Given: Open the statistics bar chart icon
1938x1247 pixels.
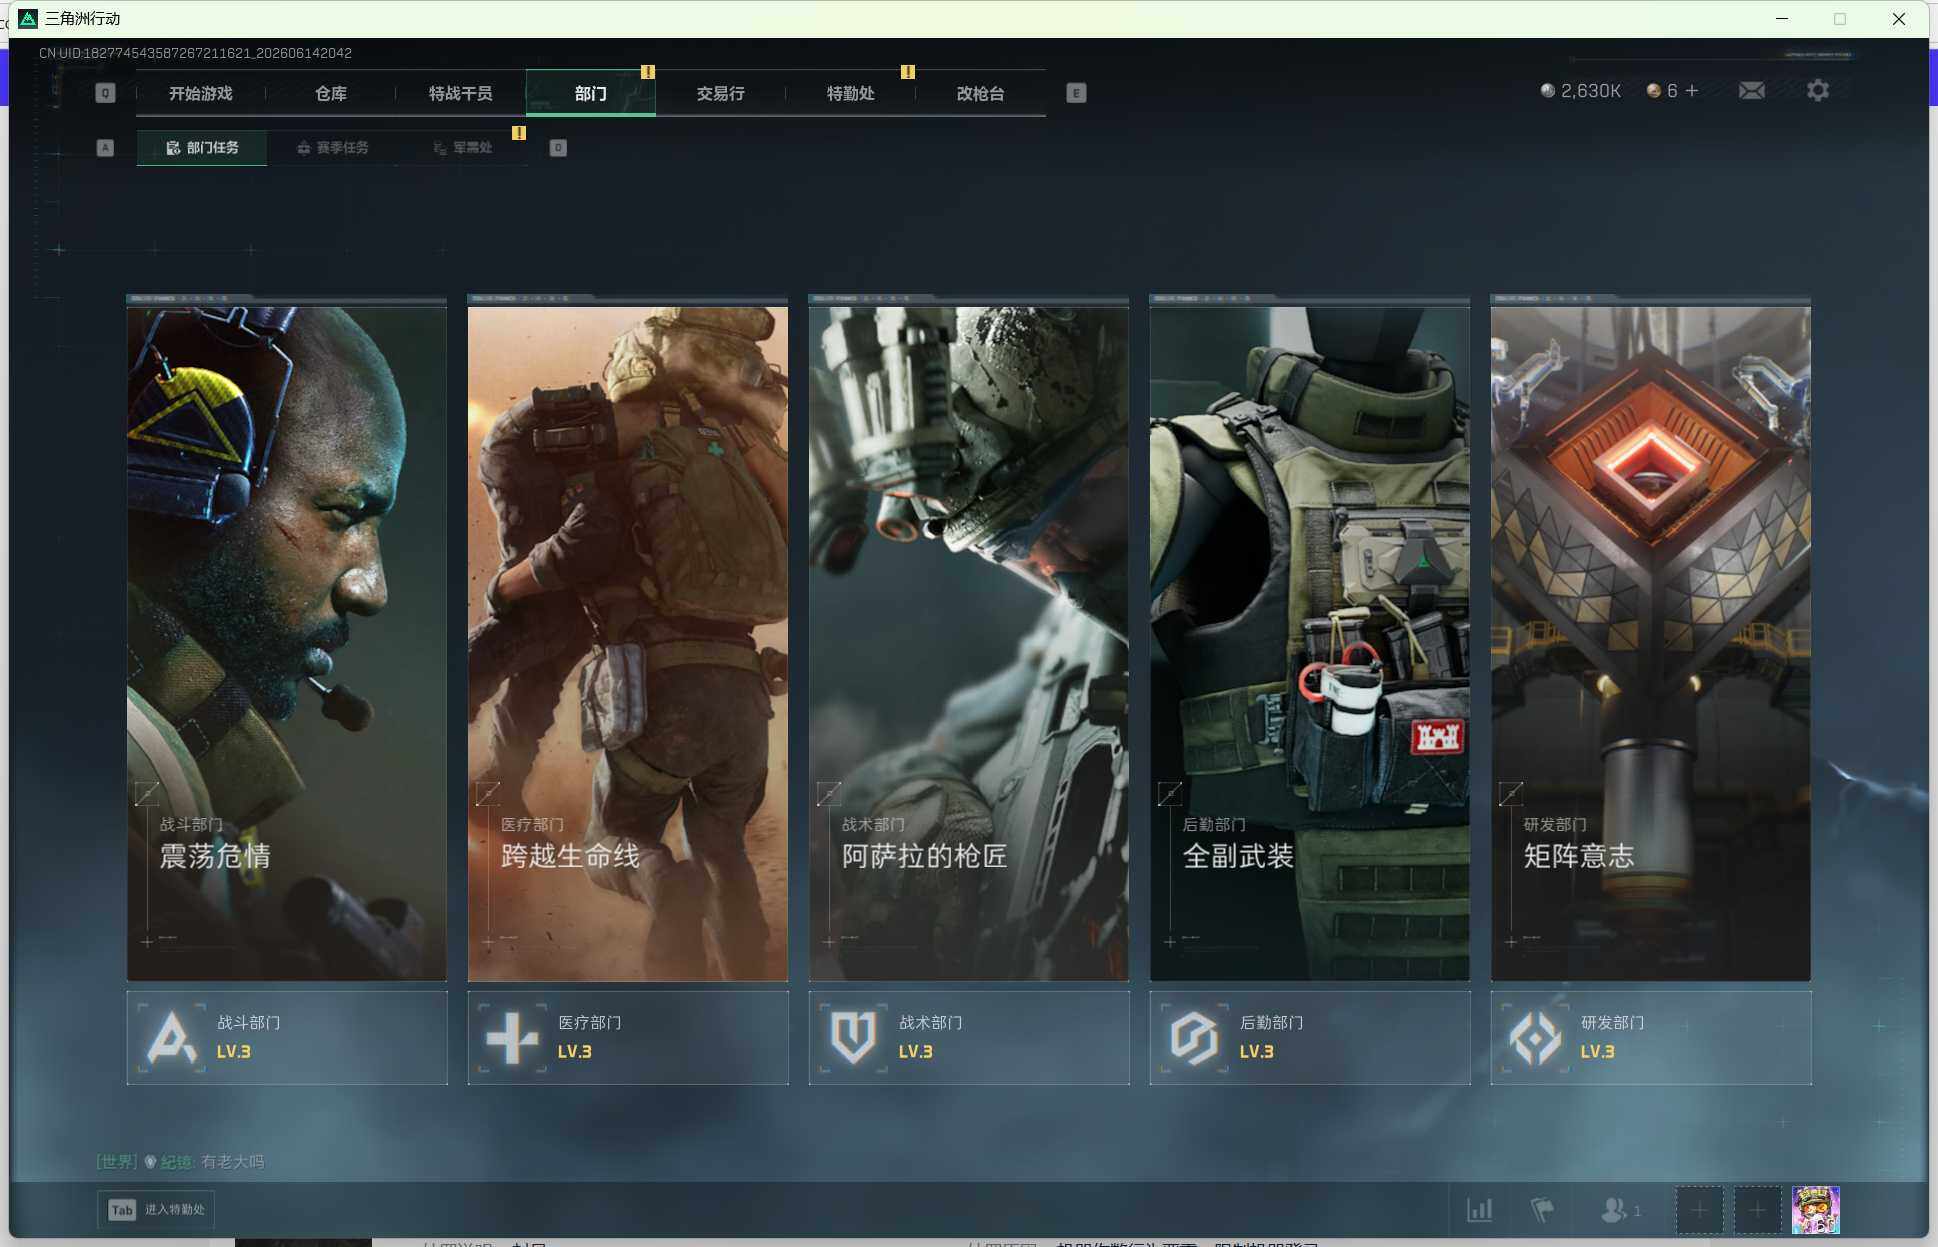Looking at the screenshot, I should (x=1479, y=1210).
